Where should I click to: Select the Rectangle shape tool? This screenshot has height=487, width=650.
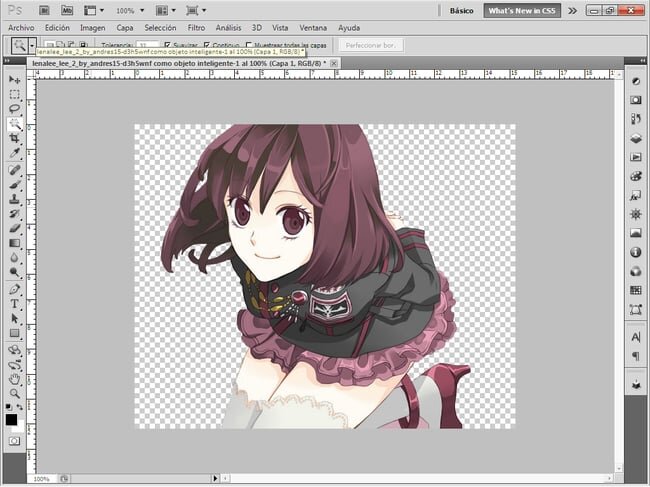point(15,333)
